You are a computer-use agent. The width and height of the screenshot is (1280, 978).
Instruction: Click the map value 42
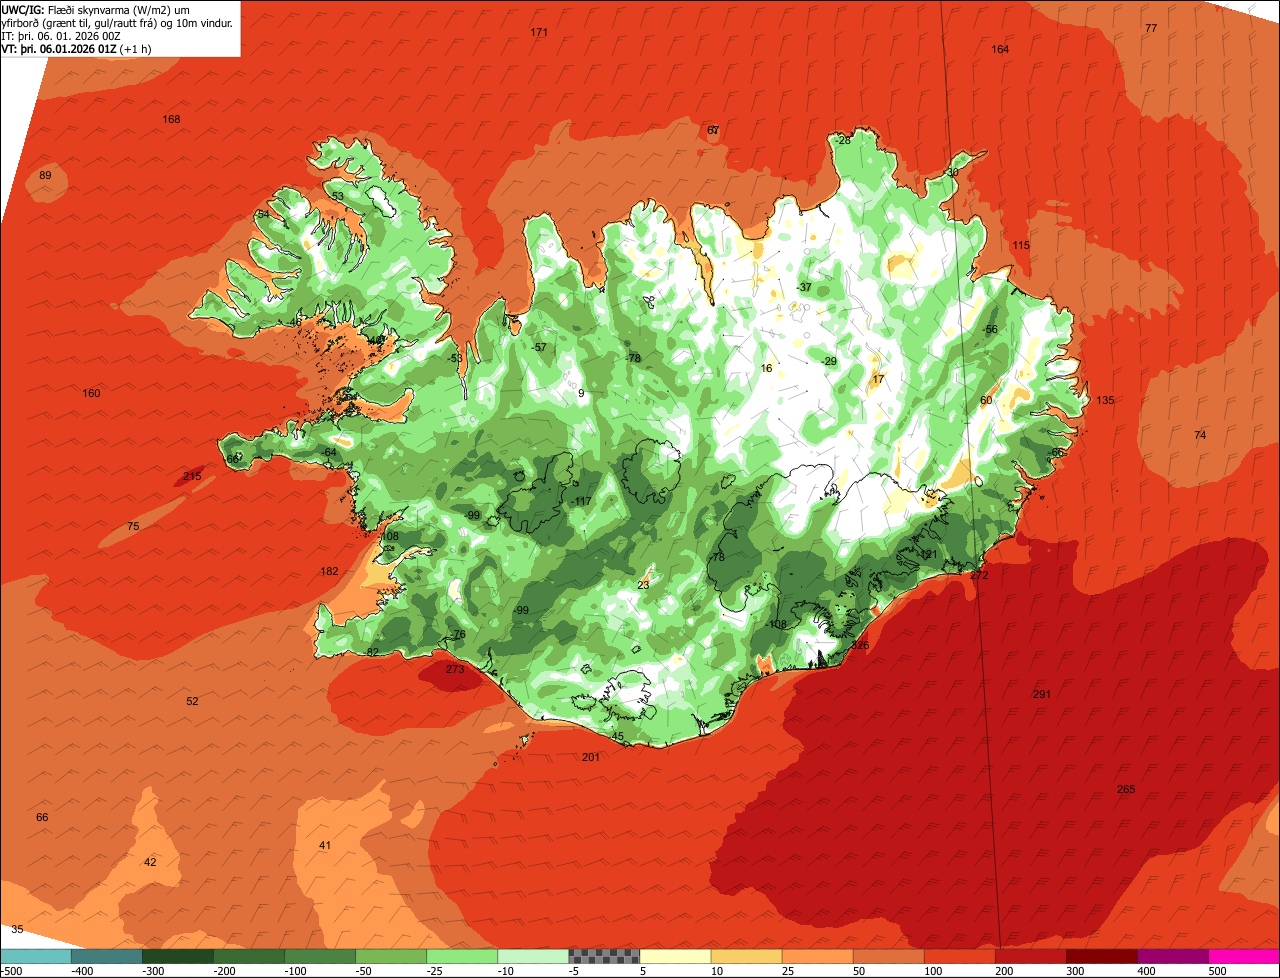click(150, 862)
